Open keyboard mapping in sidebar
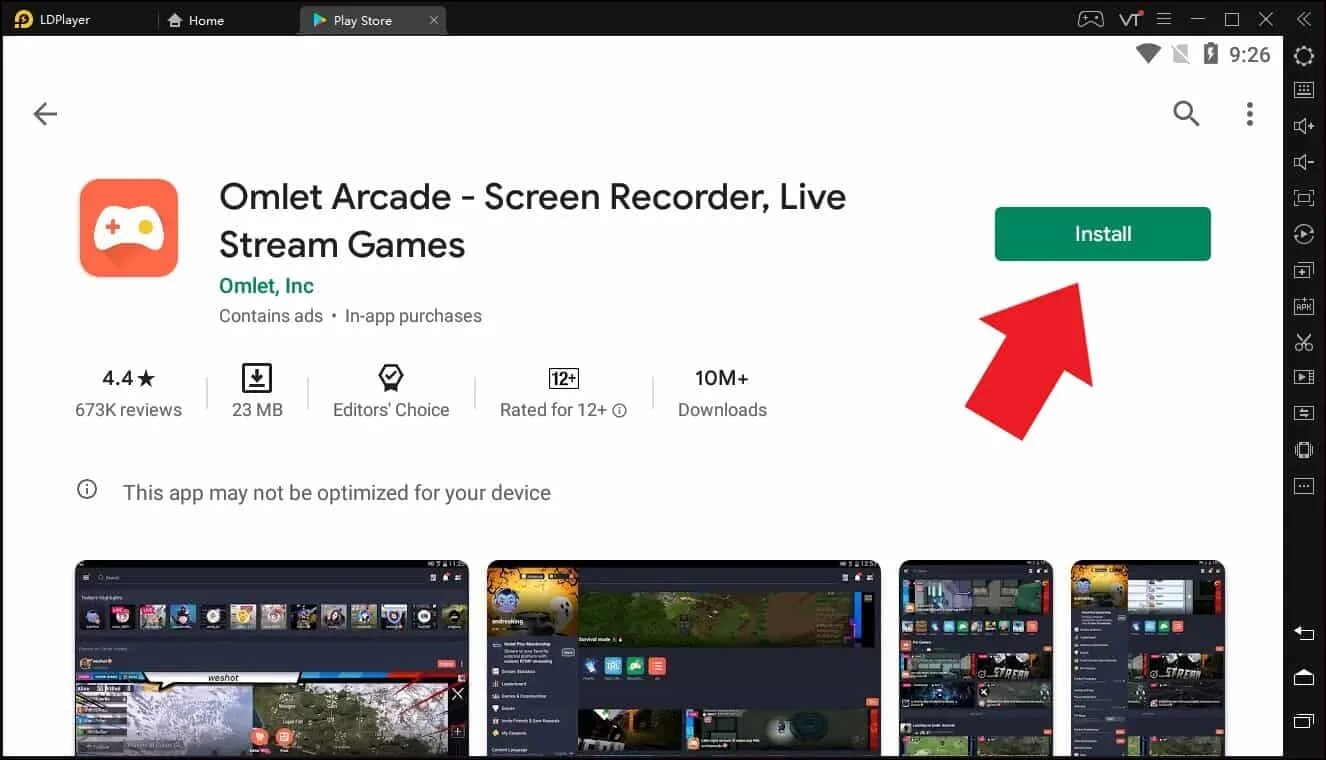1326x760 pixels. tap(1304, 90)
